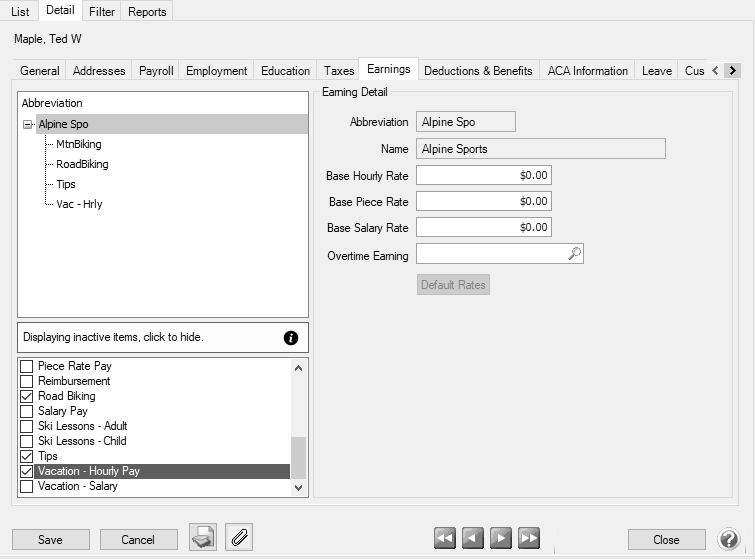Collapse the Alpine Spo tree node

tap(27, 125)
